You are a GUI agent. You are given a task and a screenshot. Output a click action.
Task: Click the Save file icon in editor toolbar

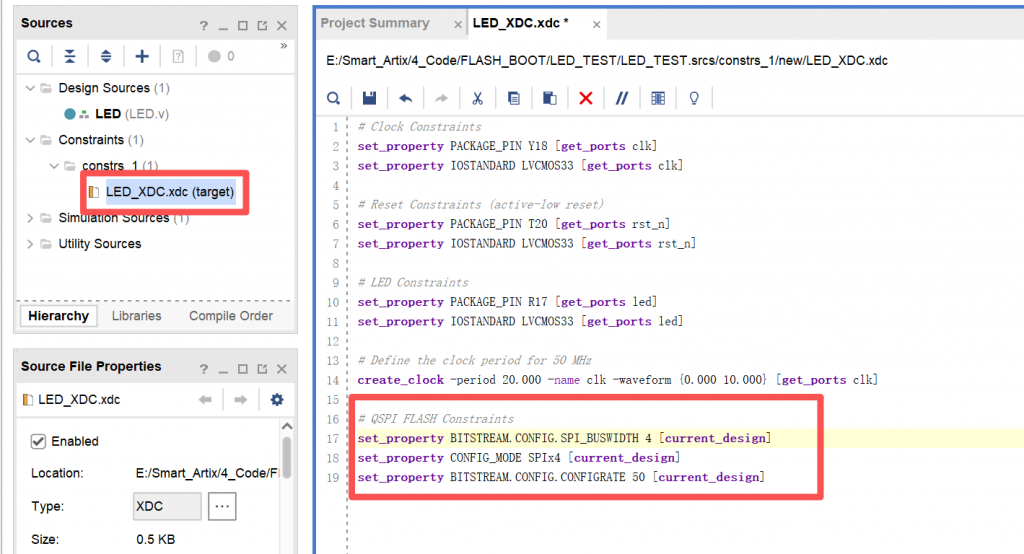pyautogui.click(x=369, y=98)
